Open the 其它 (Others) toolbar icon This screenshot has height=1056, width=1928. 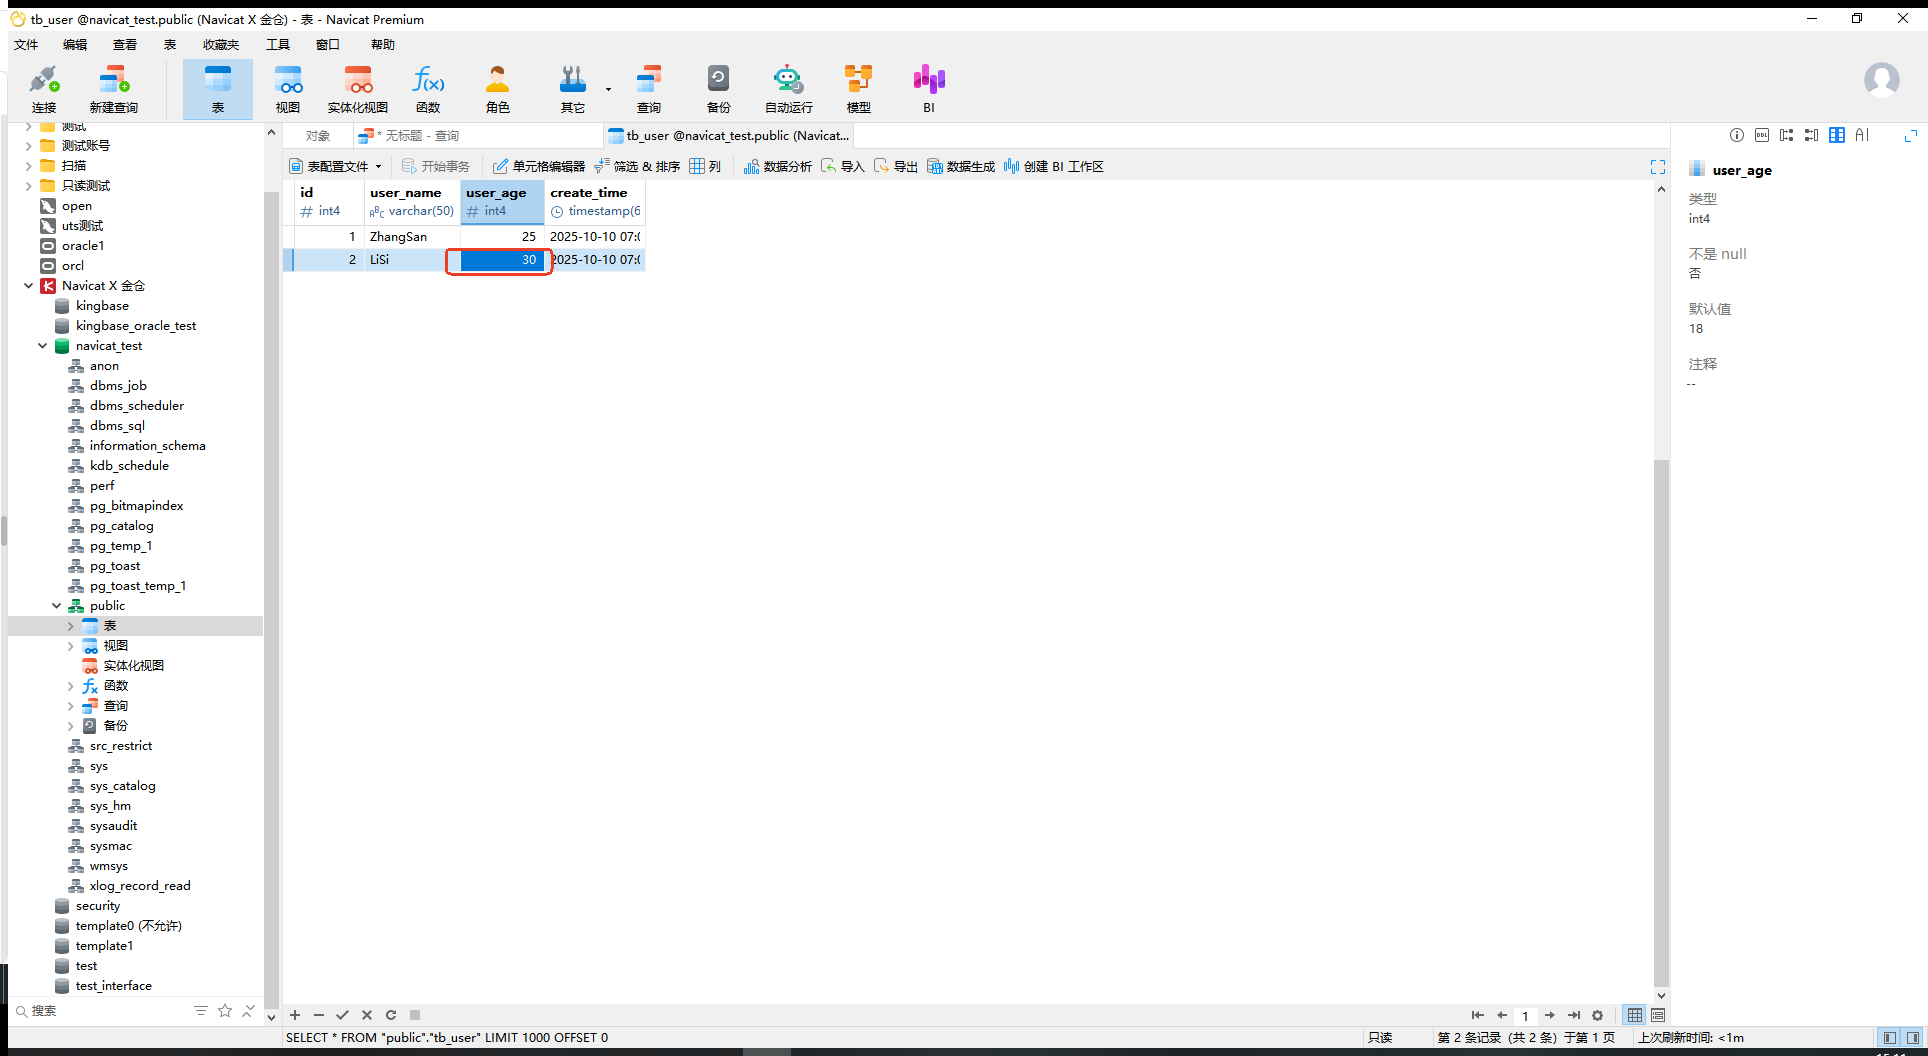click(573, 89)
